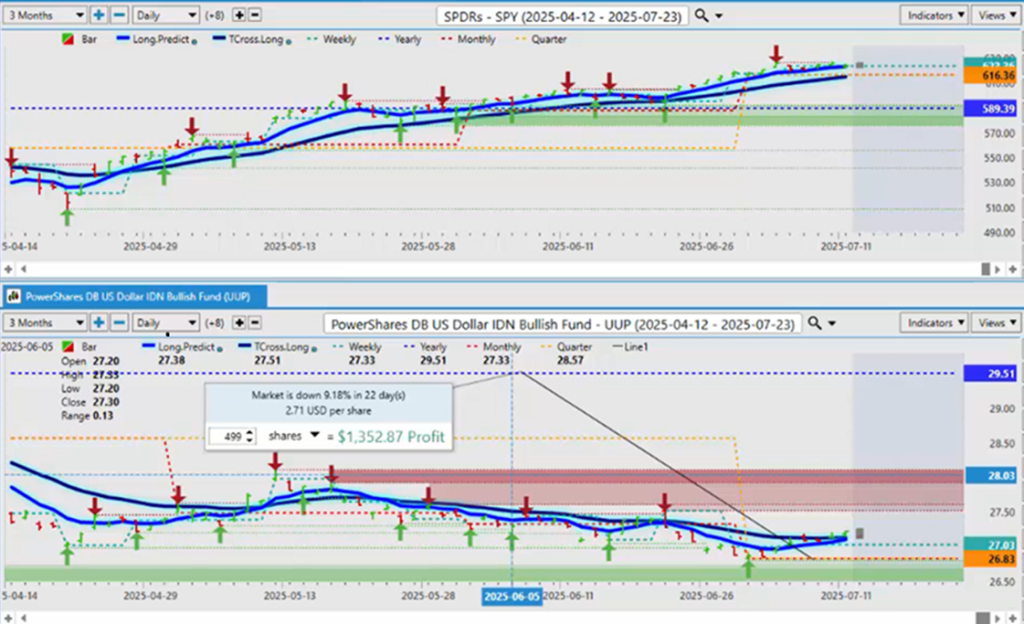Image resolution: width=1024 pixels, height=624 pixels.
Task: Open the 3 Months range dropdown on SPY chart
Action: click(x=44, y=15)
